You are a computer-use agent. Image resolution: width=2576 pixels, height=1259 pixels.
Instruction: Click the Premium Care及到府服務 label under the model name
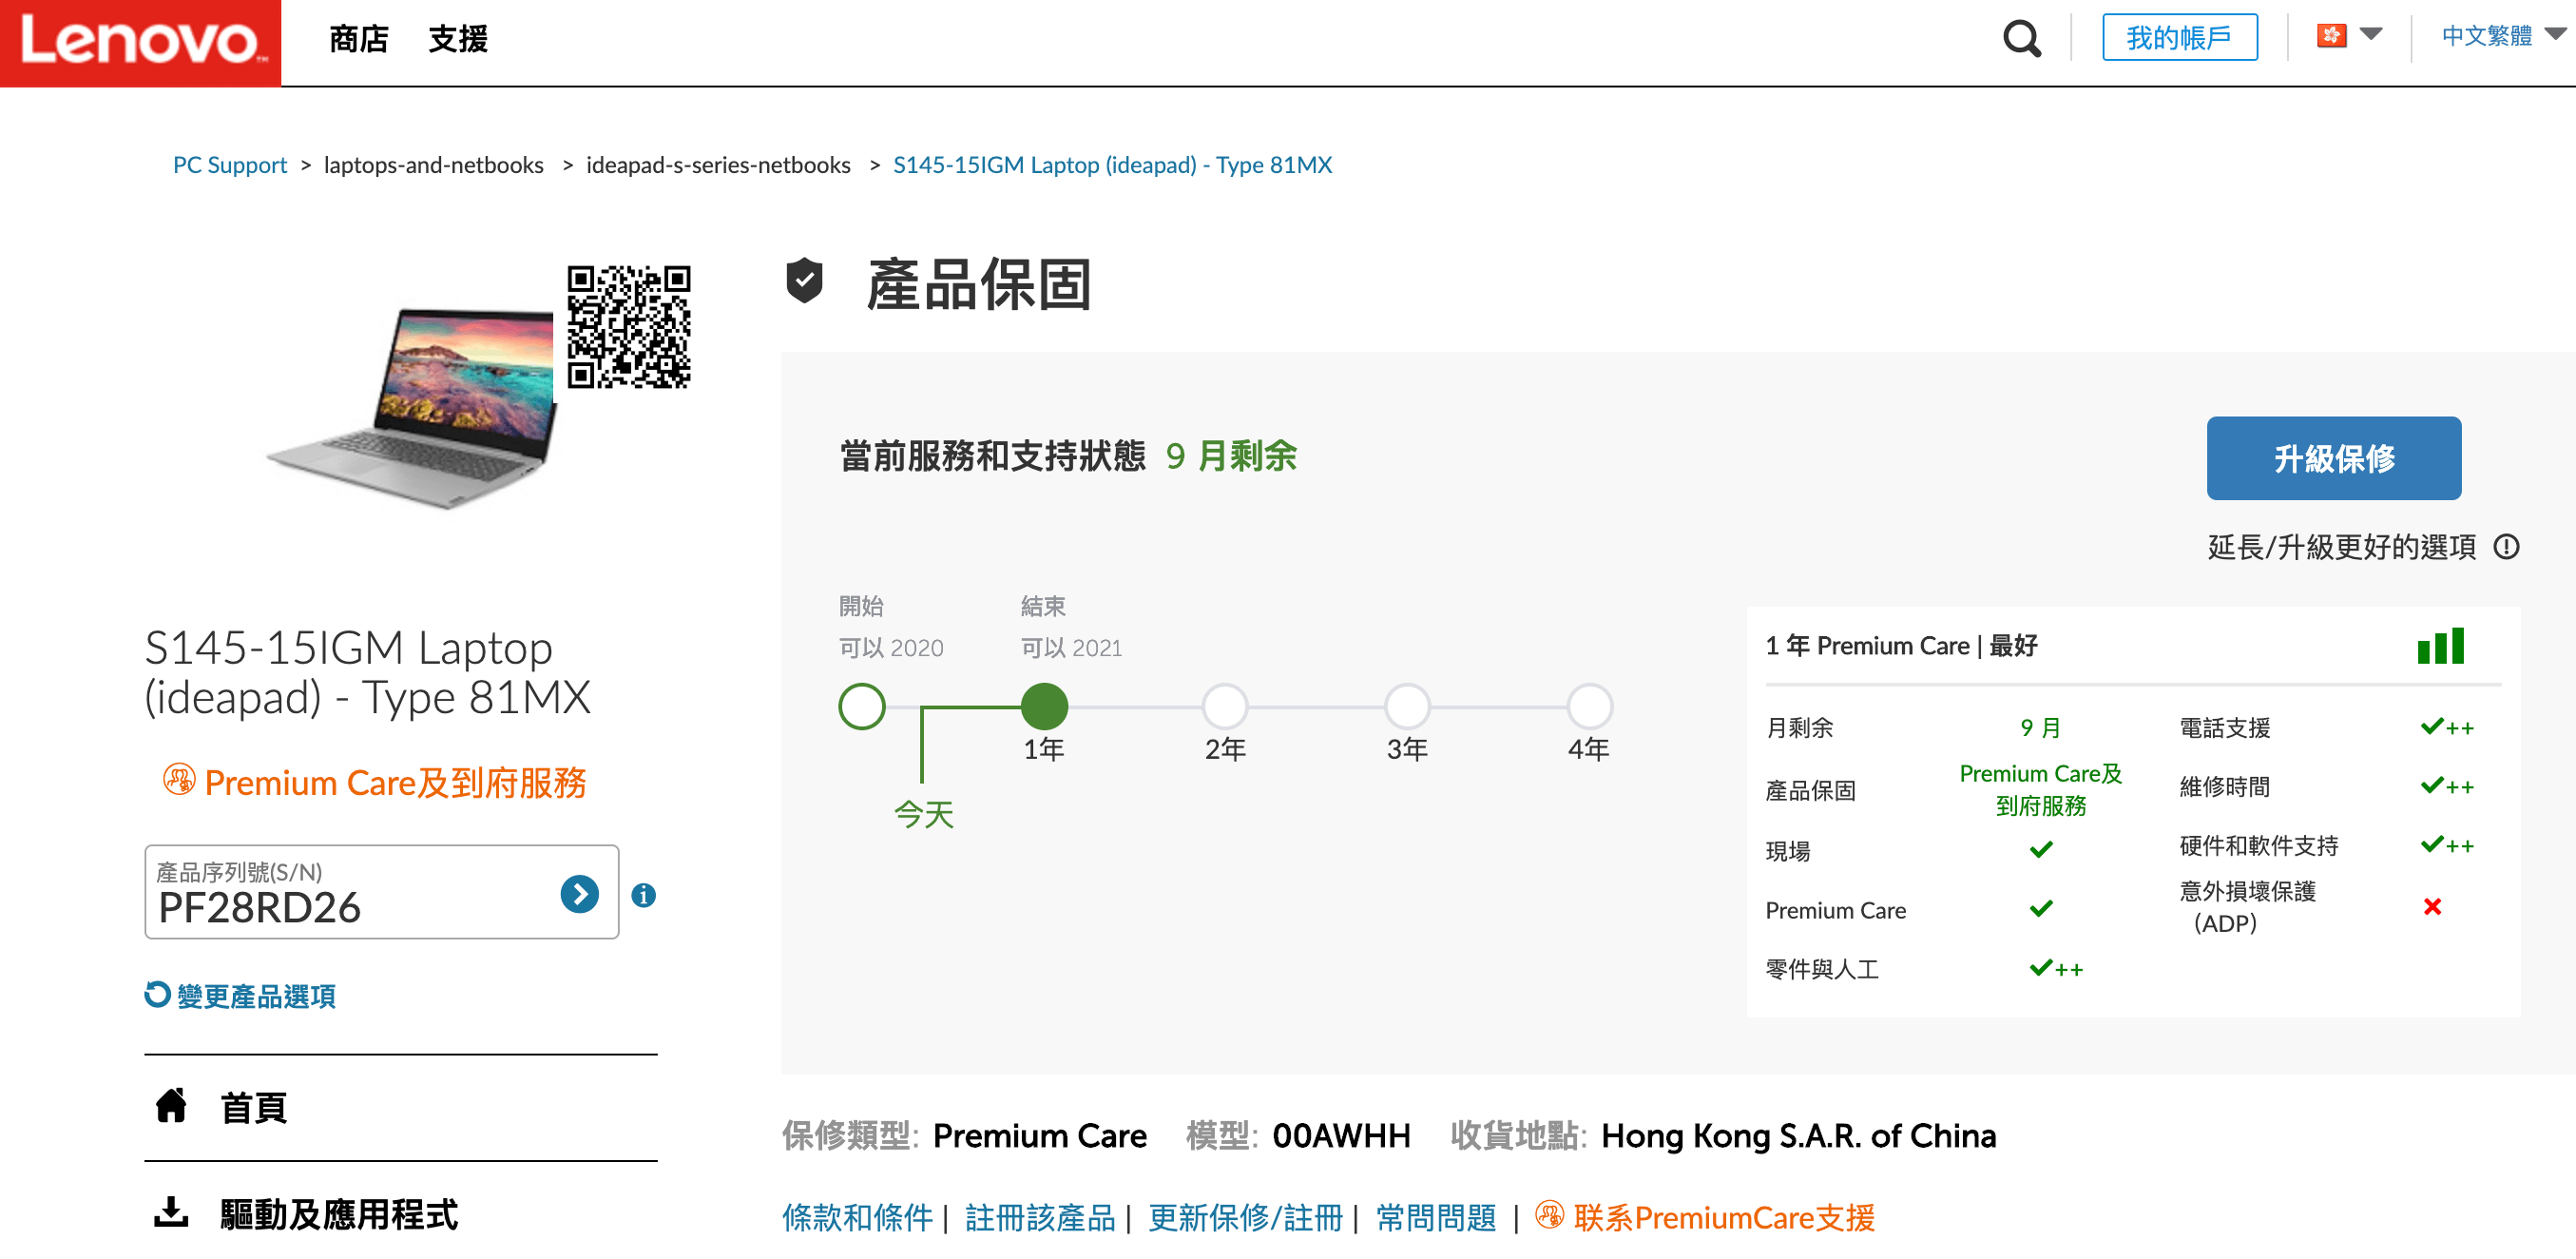click(x=395, y=782)
